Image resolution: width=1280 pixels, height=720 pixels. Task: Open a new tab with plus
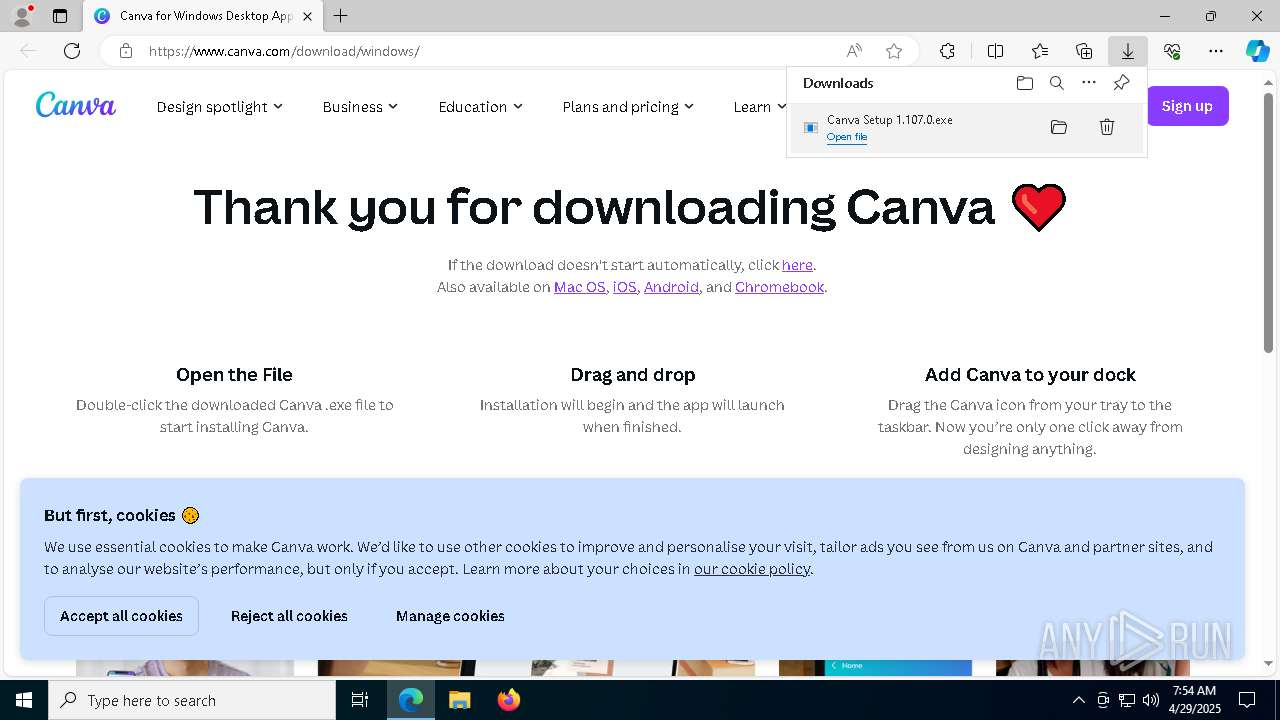[341, 16]
